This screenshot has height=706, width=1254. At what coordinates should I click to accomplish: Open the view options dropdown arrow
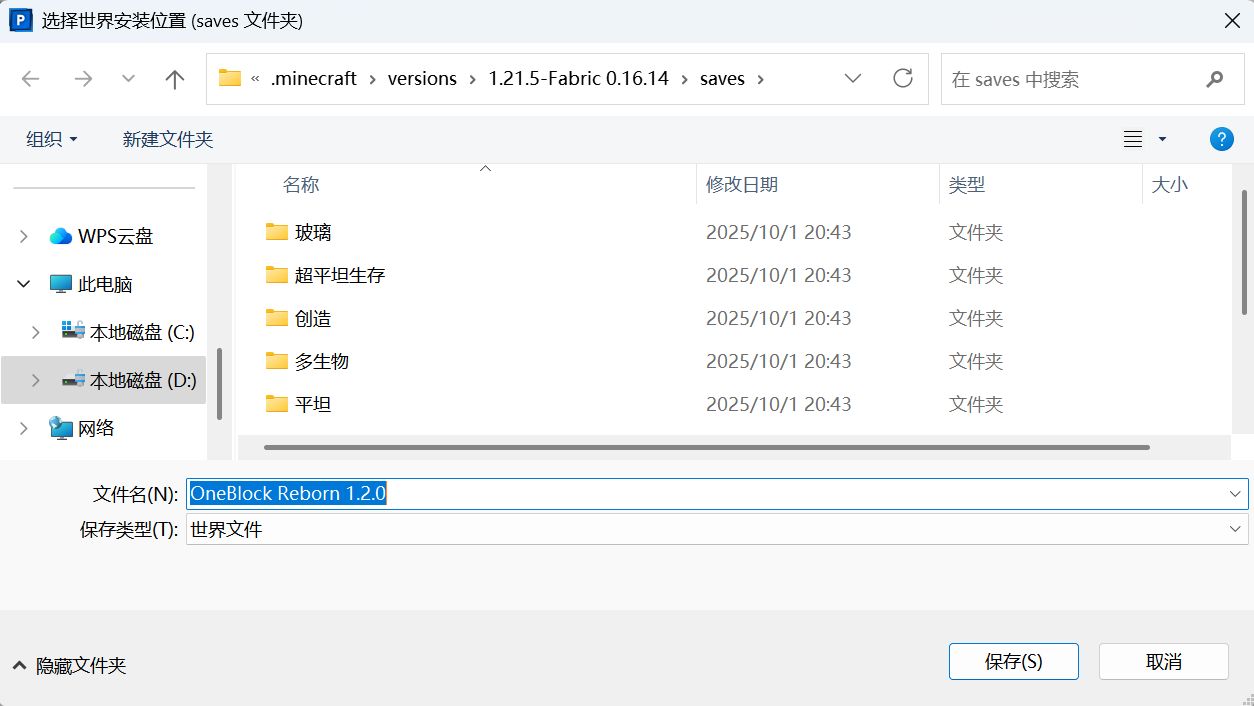click(1162, 139)
